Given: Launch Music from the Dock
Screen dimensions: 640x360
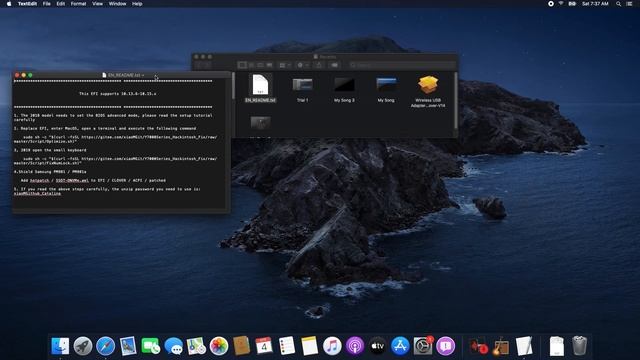Looking at the screenshot, I should coord(332,346).
